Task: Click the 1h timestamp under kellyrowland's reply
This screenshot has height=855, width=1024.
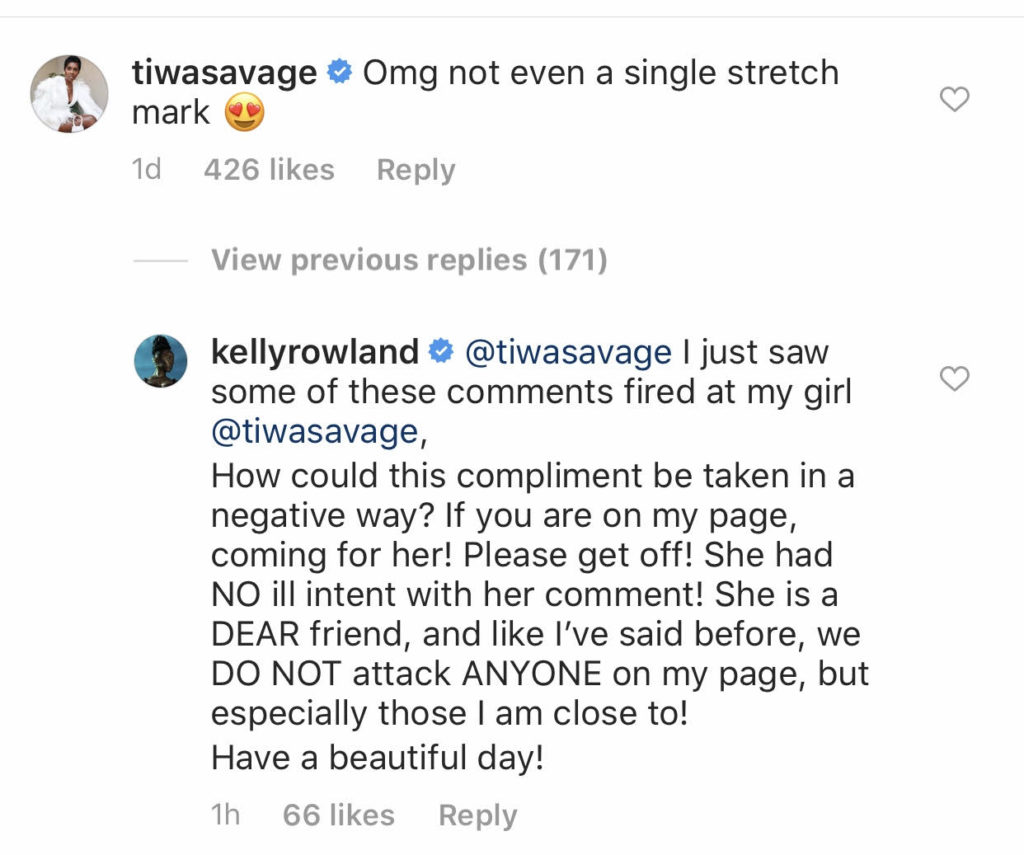Action: click(x=225, y=815)
